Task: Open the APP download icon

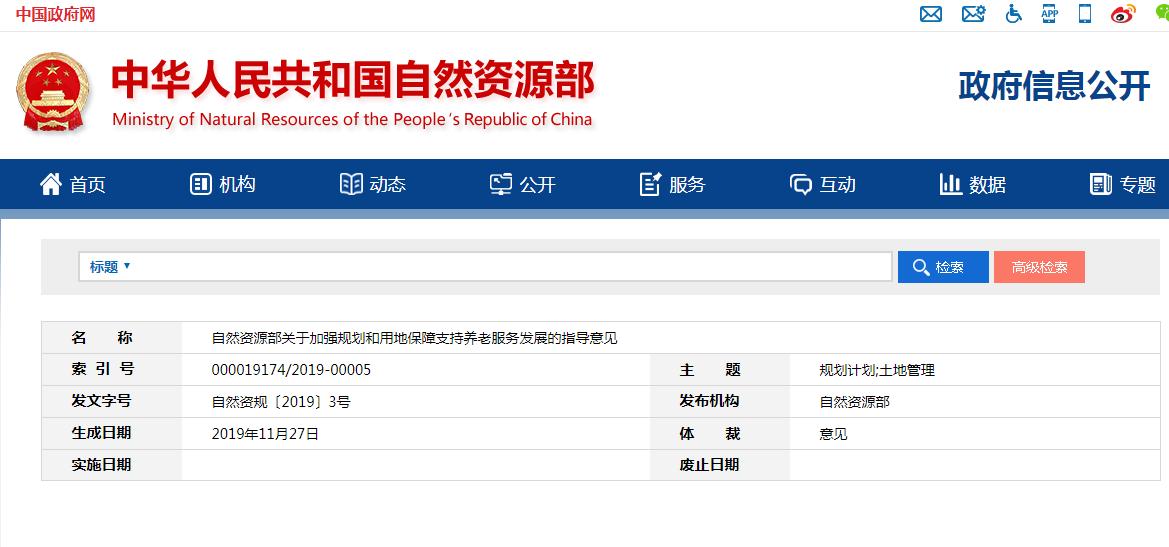Action: tap(1050, 13)
